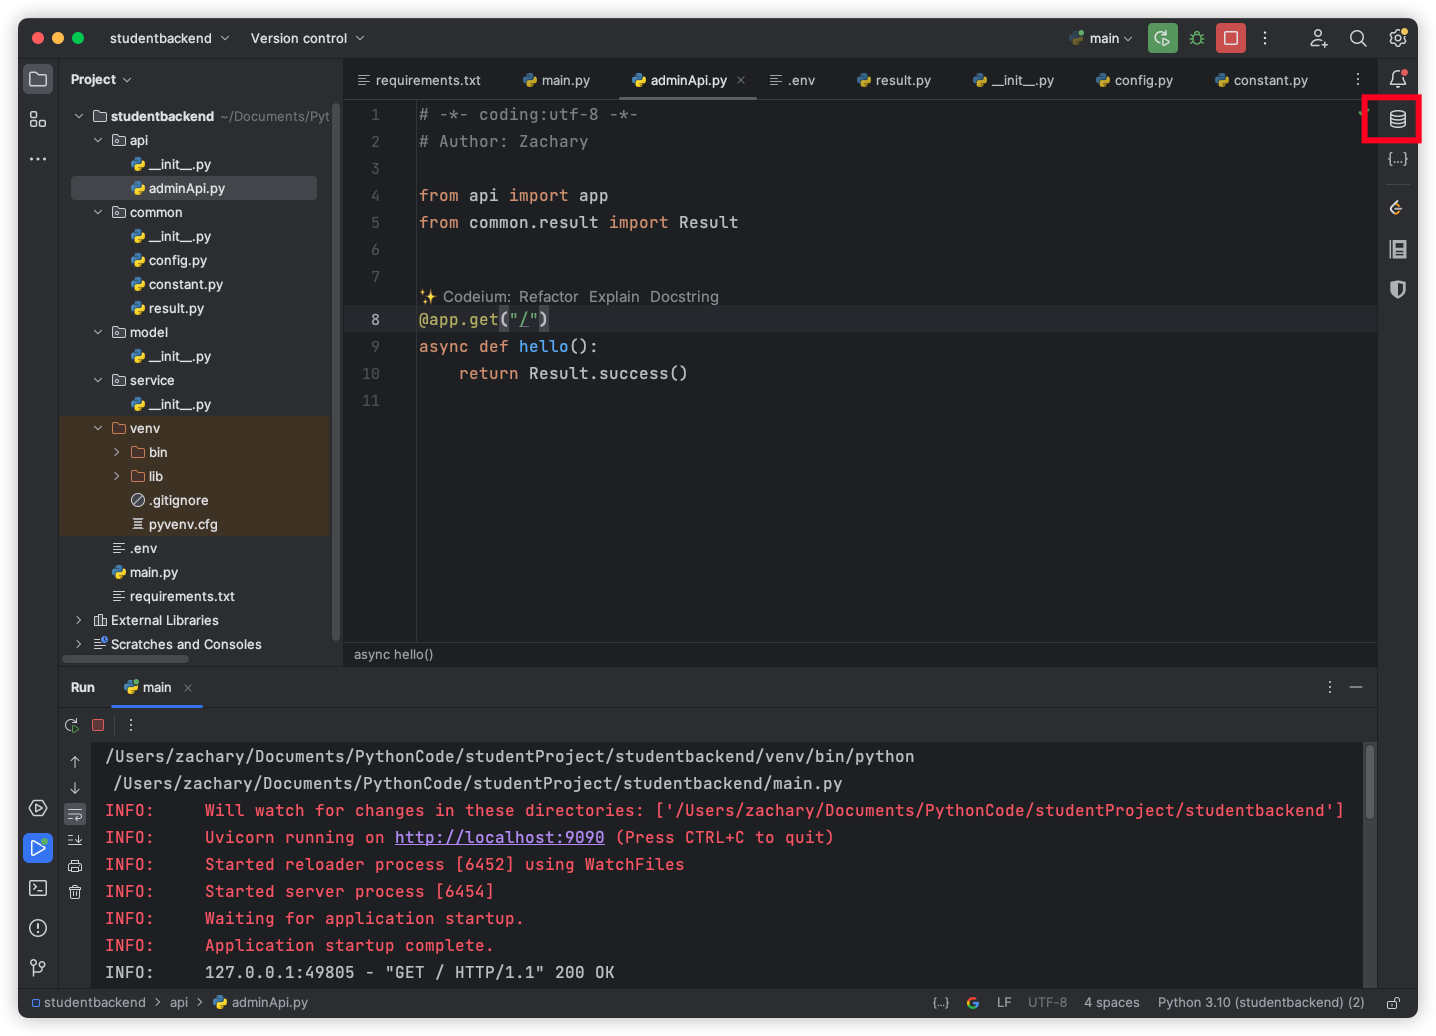Toggle the Project tool window folder icon

38,79
